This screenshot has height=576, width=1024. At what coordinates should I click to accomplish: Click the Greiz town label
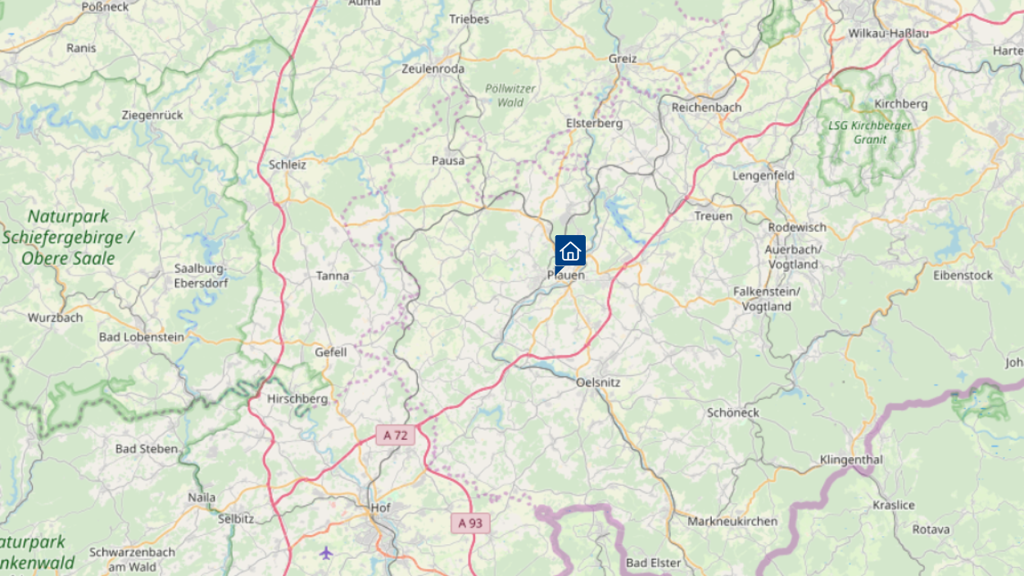622,59
